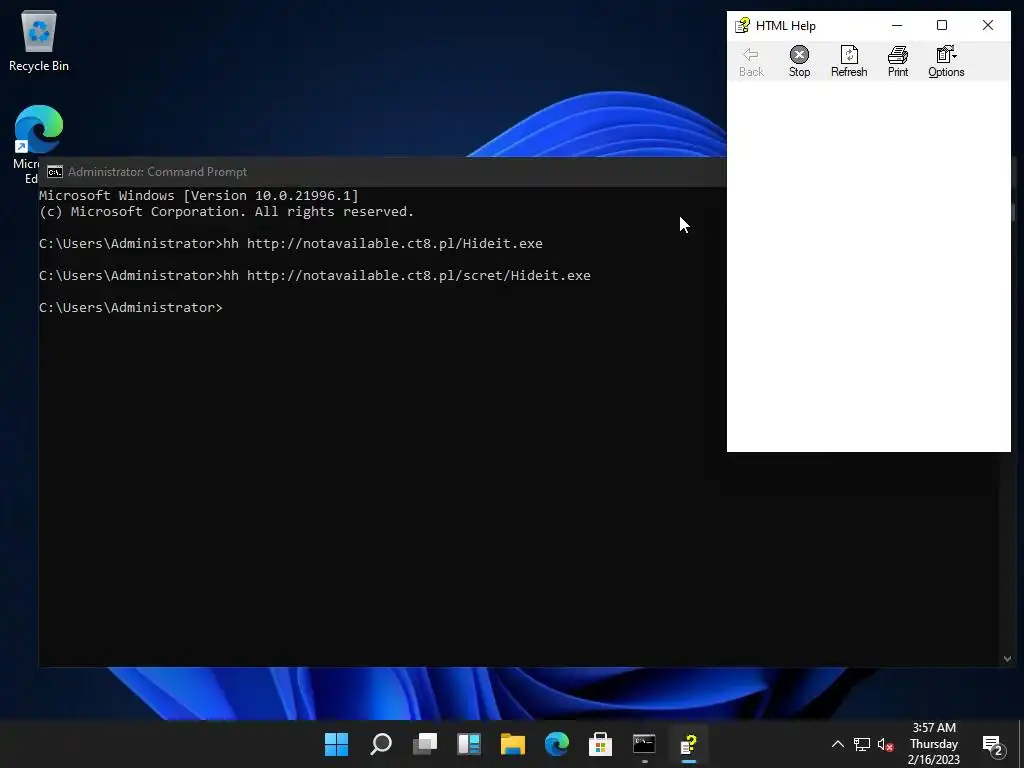Click the last C:\Users\Administrator> prompt
Viewport: 1024px width, 768px height.
(131, 308)
